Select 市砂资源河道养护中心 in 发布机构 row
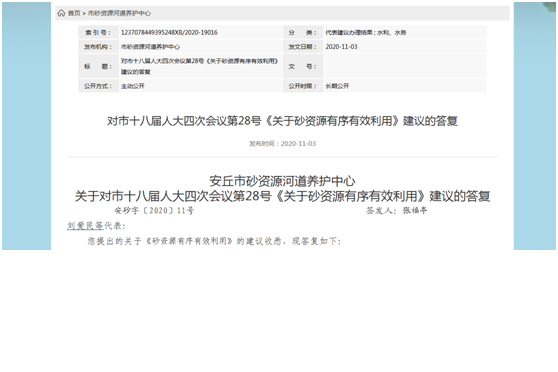The image size is (558, 372). (x=150, y=47)
